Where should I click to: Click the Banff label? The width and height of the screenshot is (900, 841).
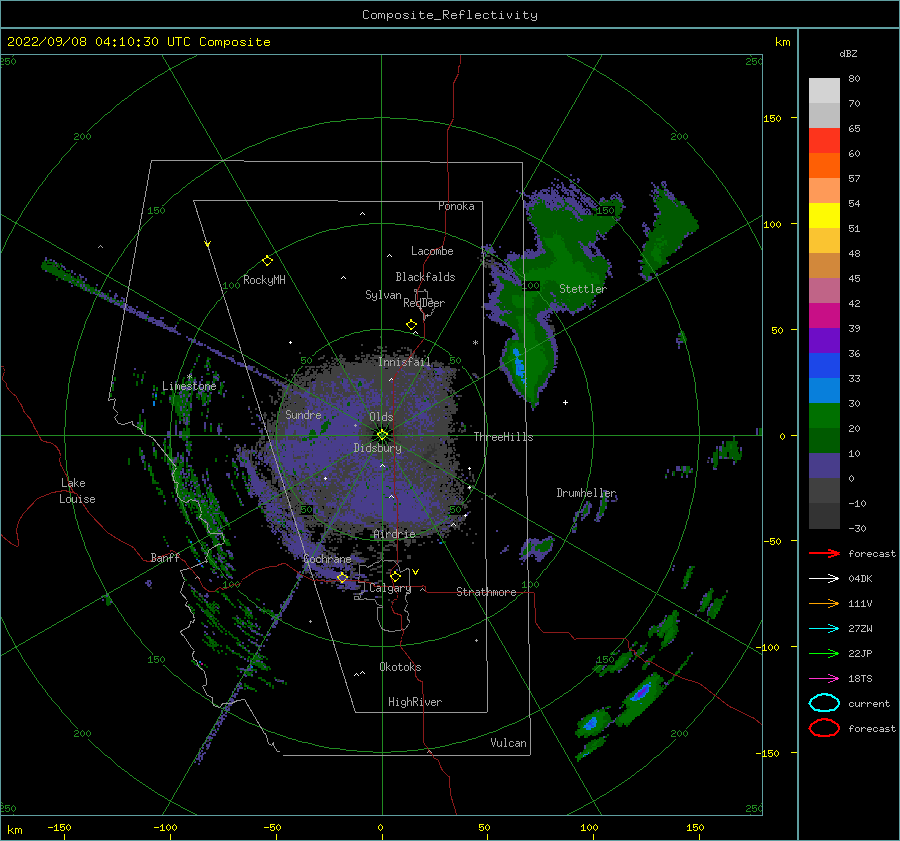coord(165,557)
